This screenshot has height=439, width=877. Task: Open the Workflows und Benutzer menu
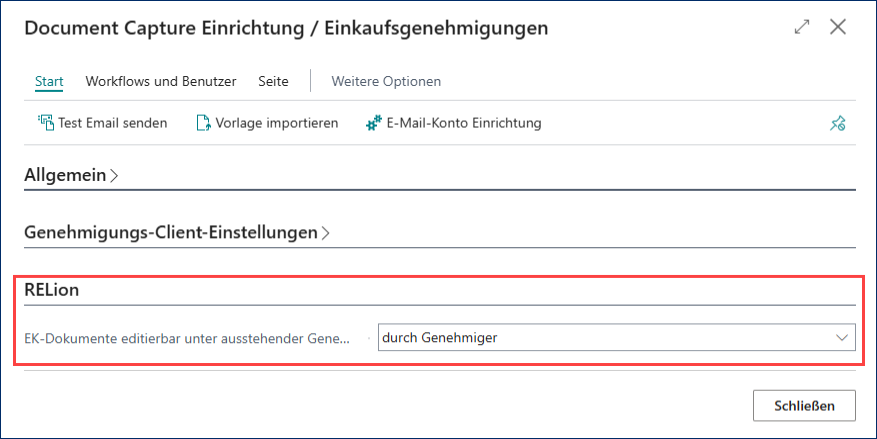161,81
